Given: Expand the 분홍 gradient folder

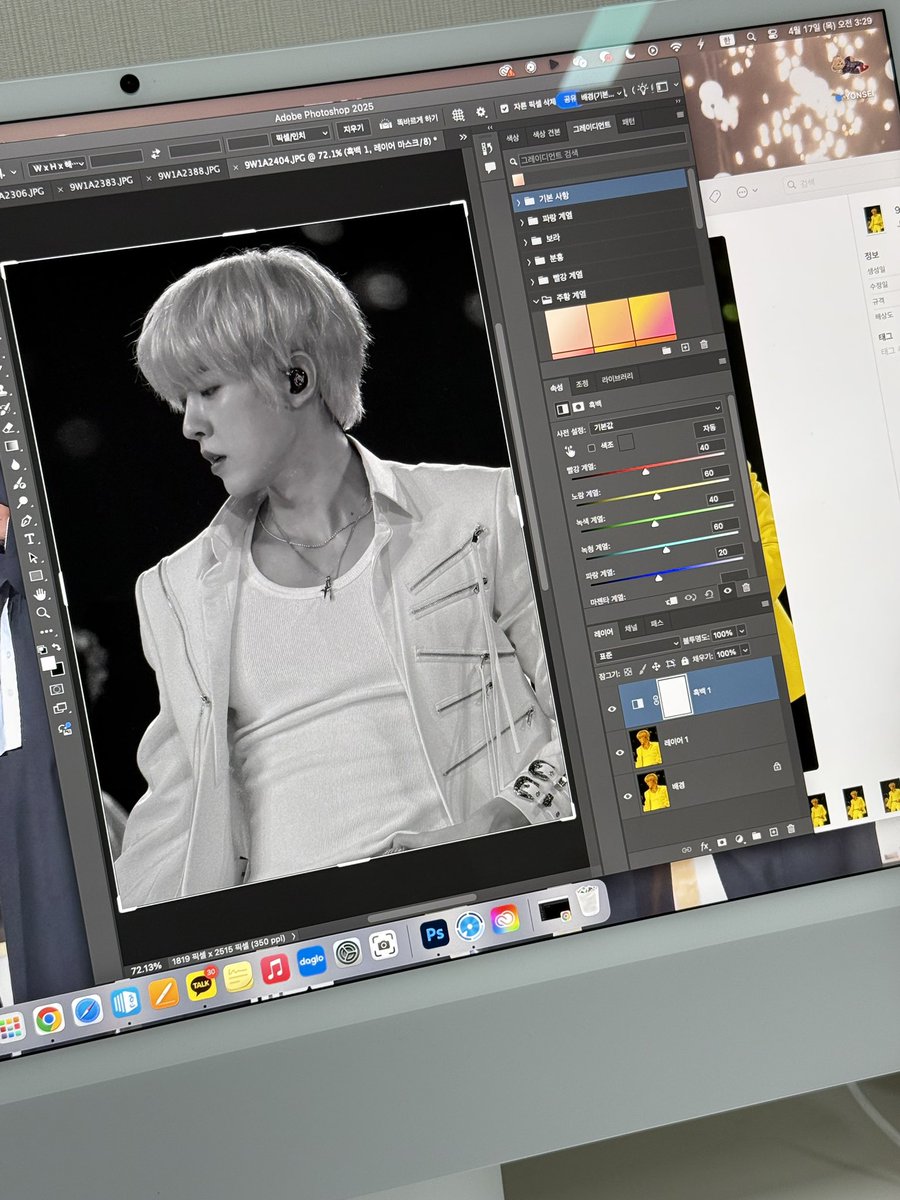Looking at the screenshot, I should coord(529,261).
